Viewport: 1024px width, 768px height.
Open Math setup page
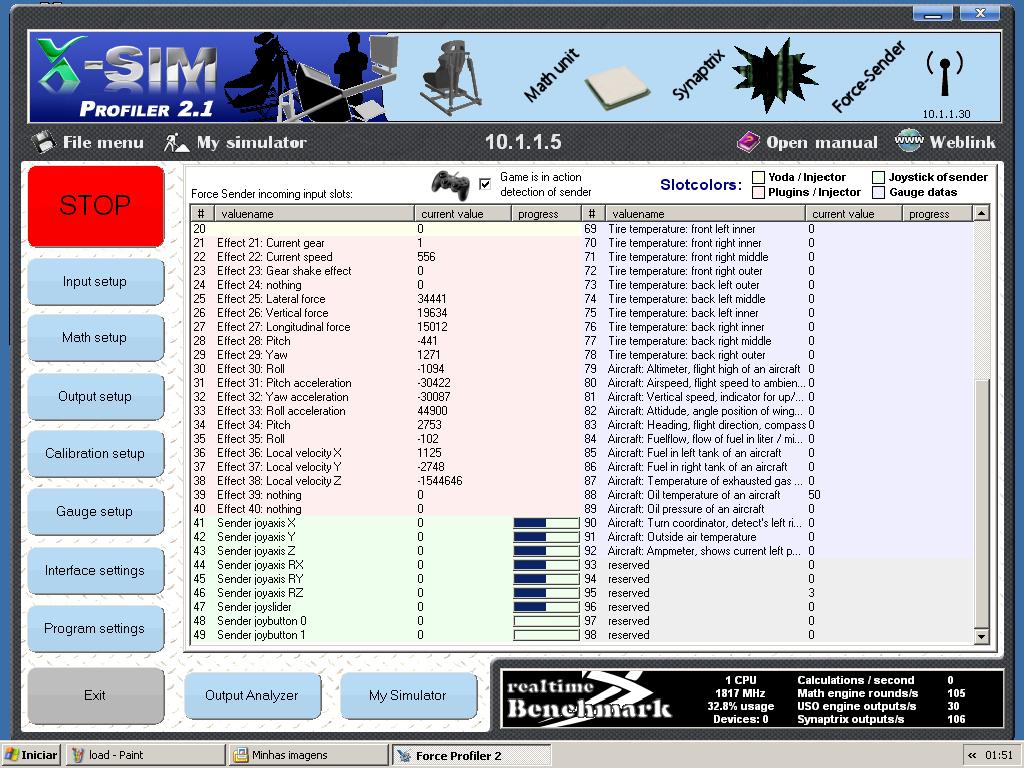(95, 338)
